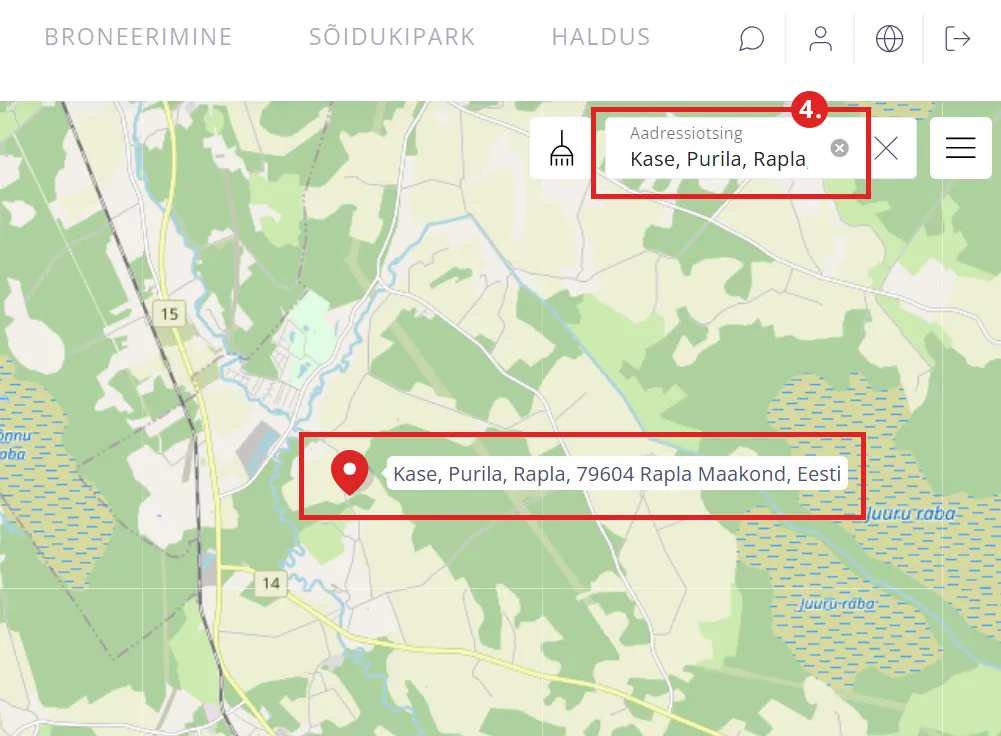The height and width of the screenshot is (736, 1001).
Task: Click the partially visible bog label at left edge
Action: pyautogui.click(x=14, y=444)
